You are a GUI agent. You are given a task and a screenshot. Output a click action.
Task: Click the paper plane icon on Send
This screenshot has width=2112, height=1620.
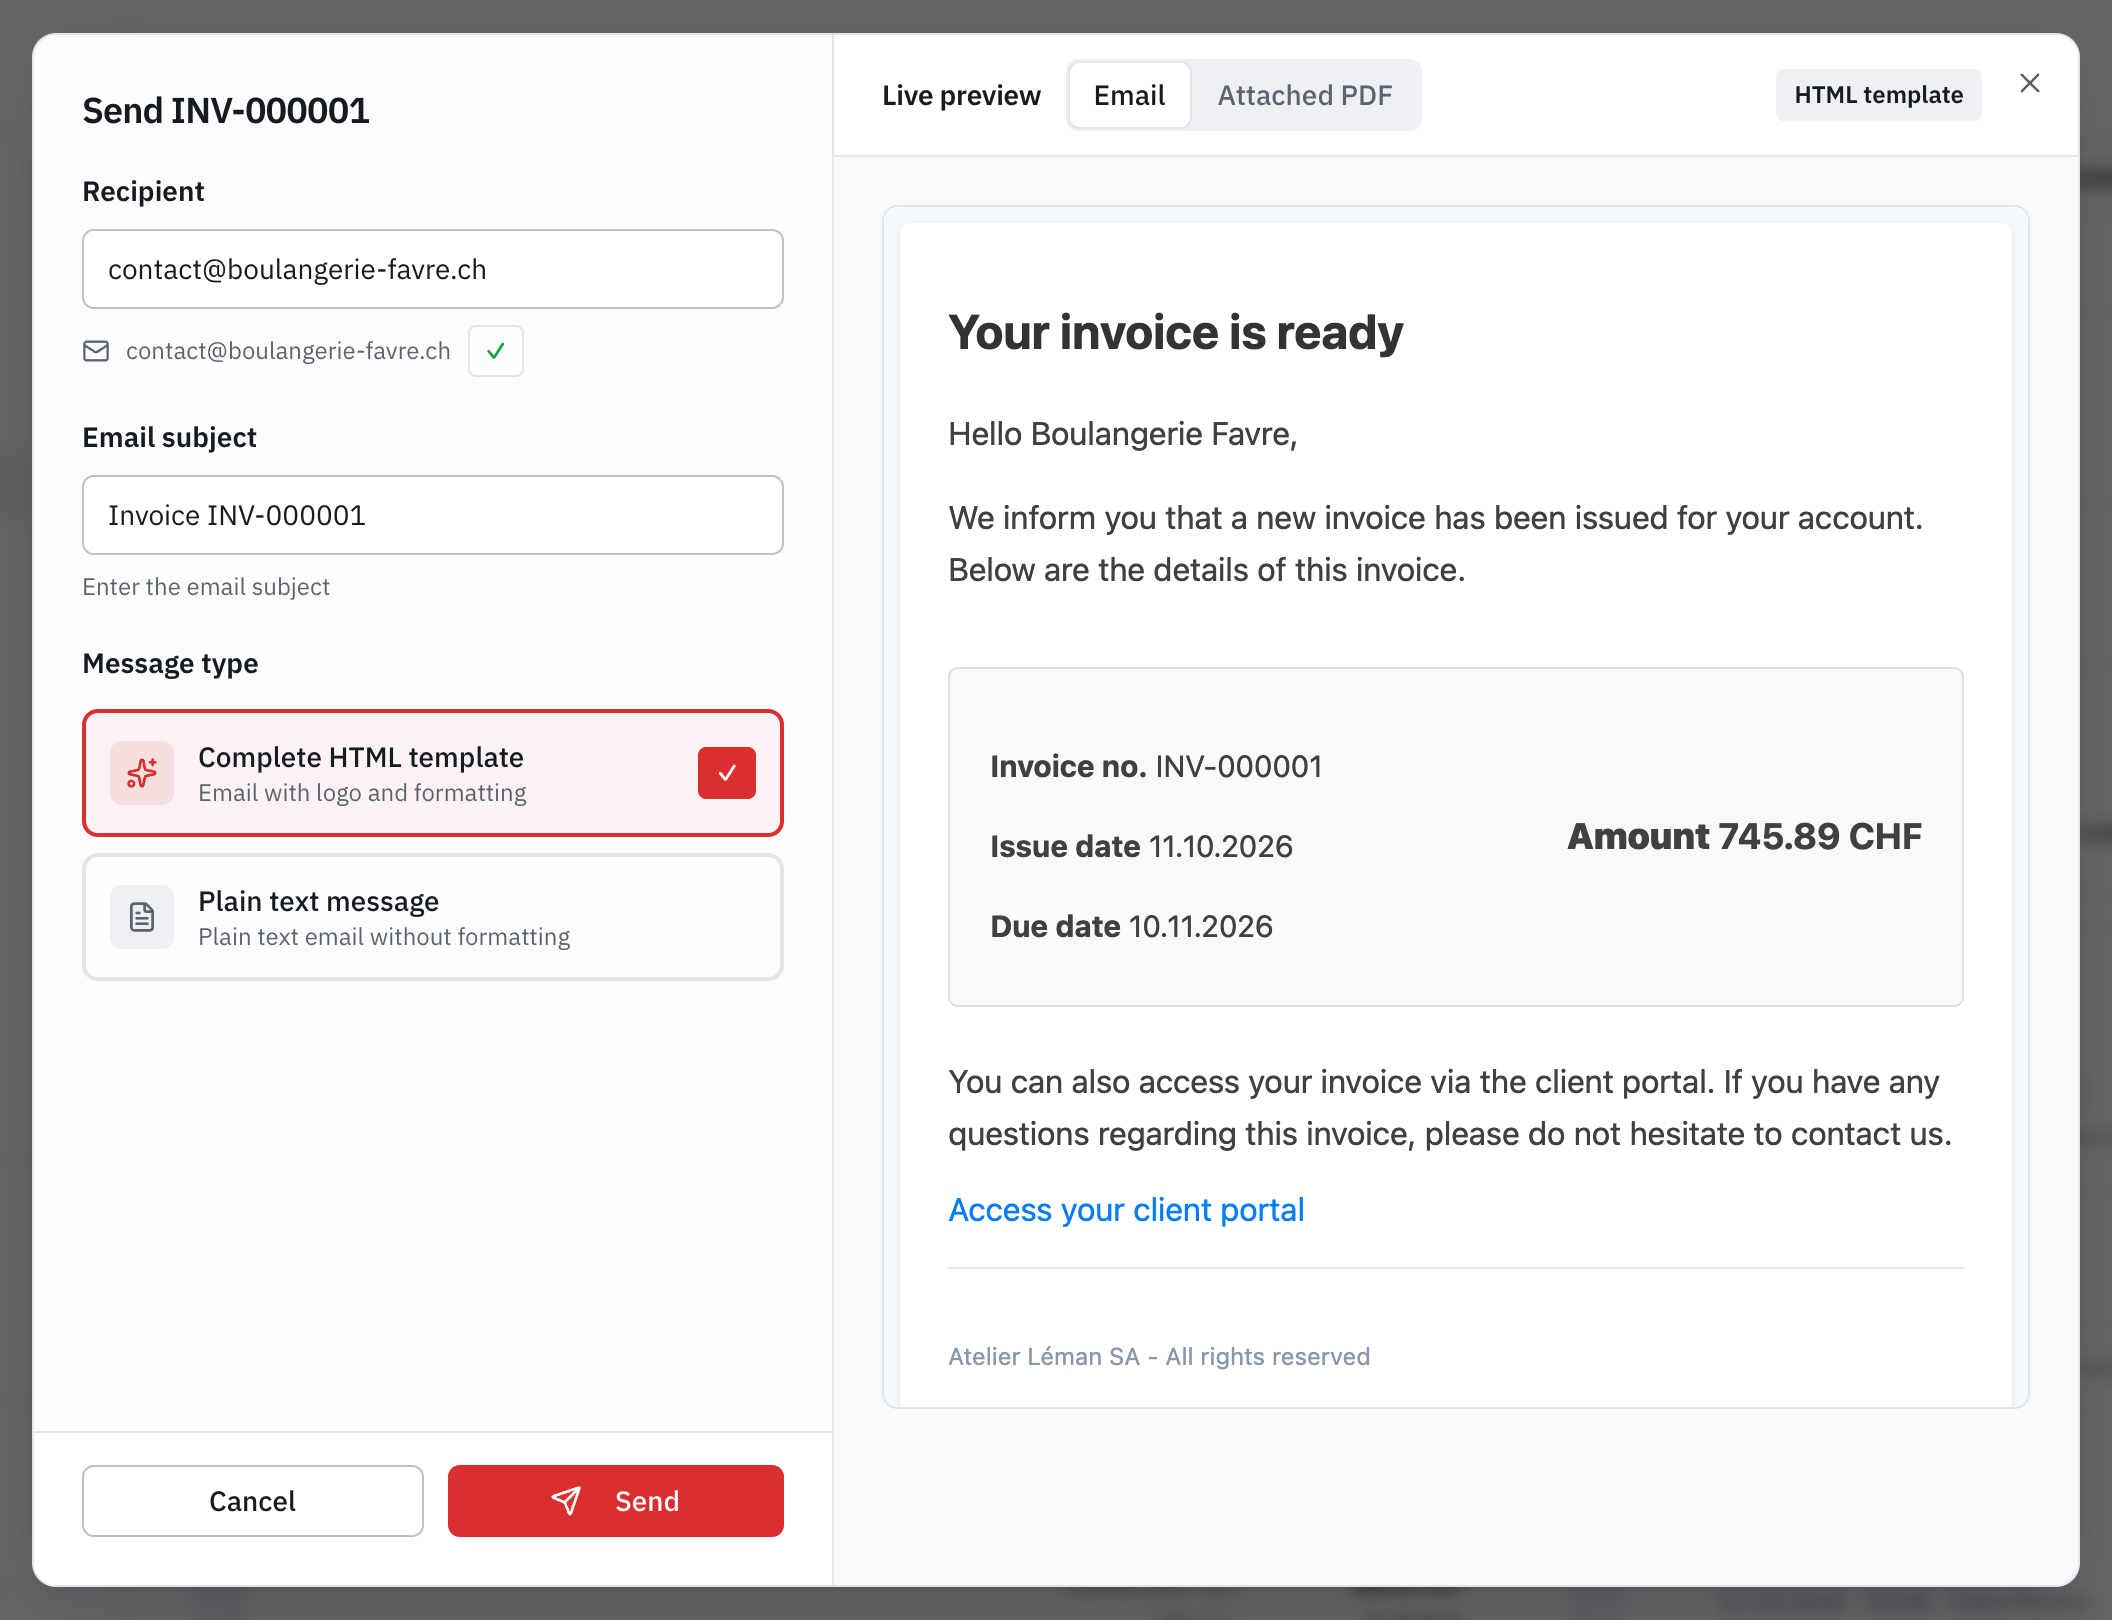click(x=566, y=1501)
